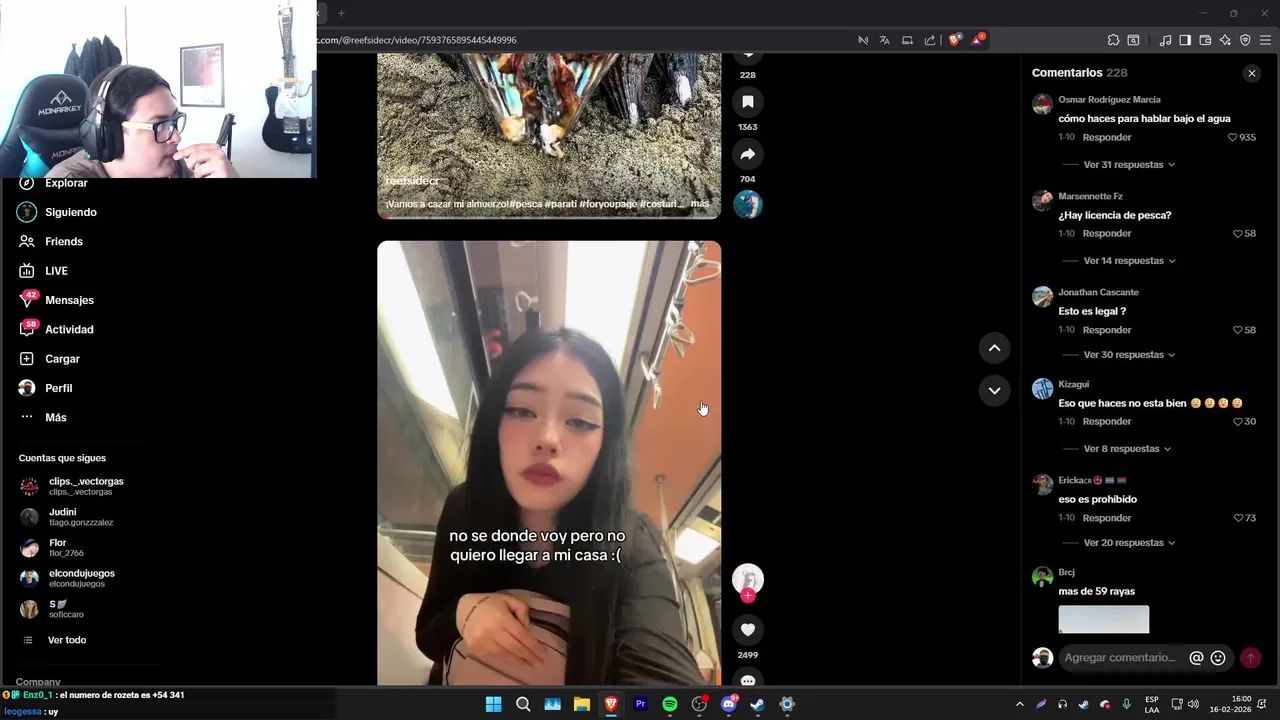Open Leo AI sparkle icon
This screenshot has height=720, width=1280.
1225,40
